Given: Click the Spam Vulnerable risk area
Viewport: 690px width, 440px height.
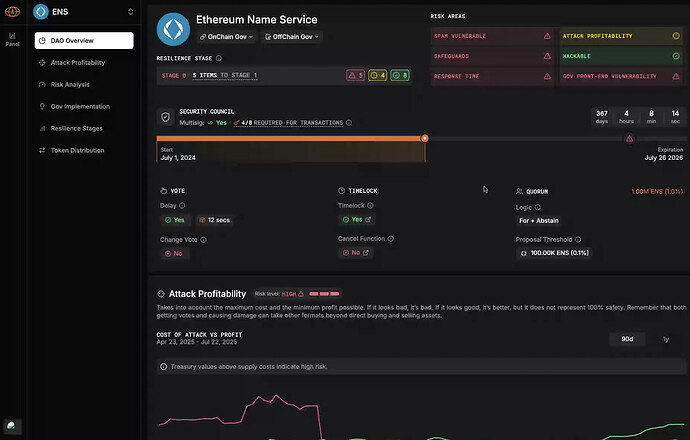Looking at the screenshot, I should [x=492, y=36].
